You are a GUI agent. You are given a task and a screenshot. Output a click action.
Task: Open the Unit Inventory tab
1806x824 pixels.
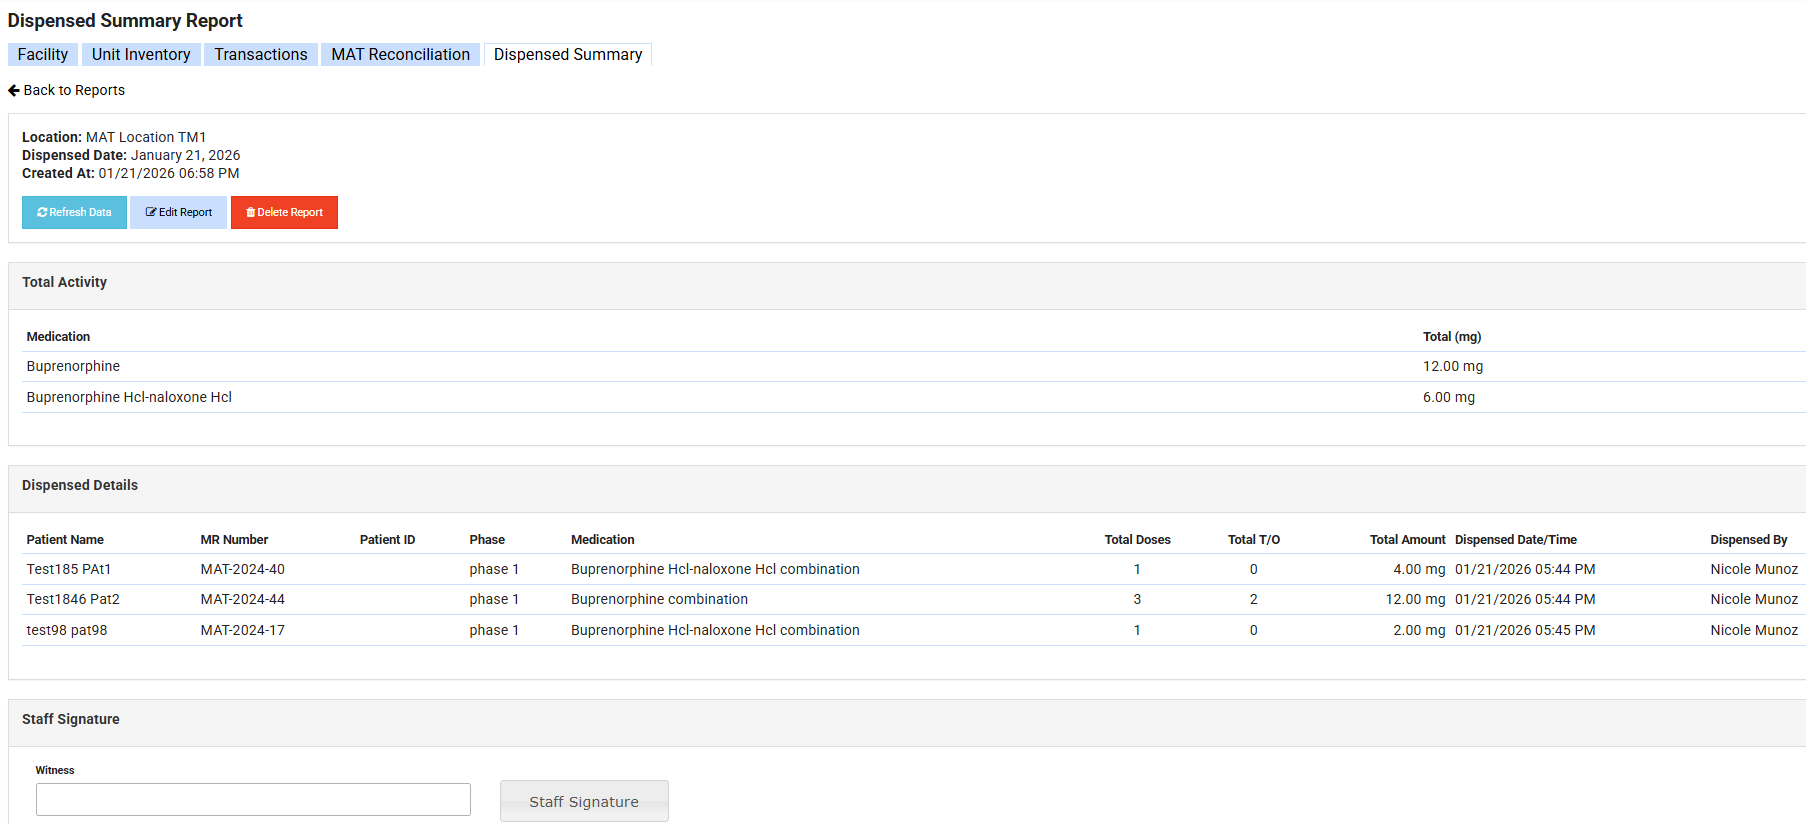141,55
